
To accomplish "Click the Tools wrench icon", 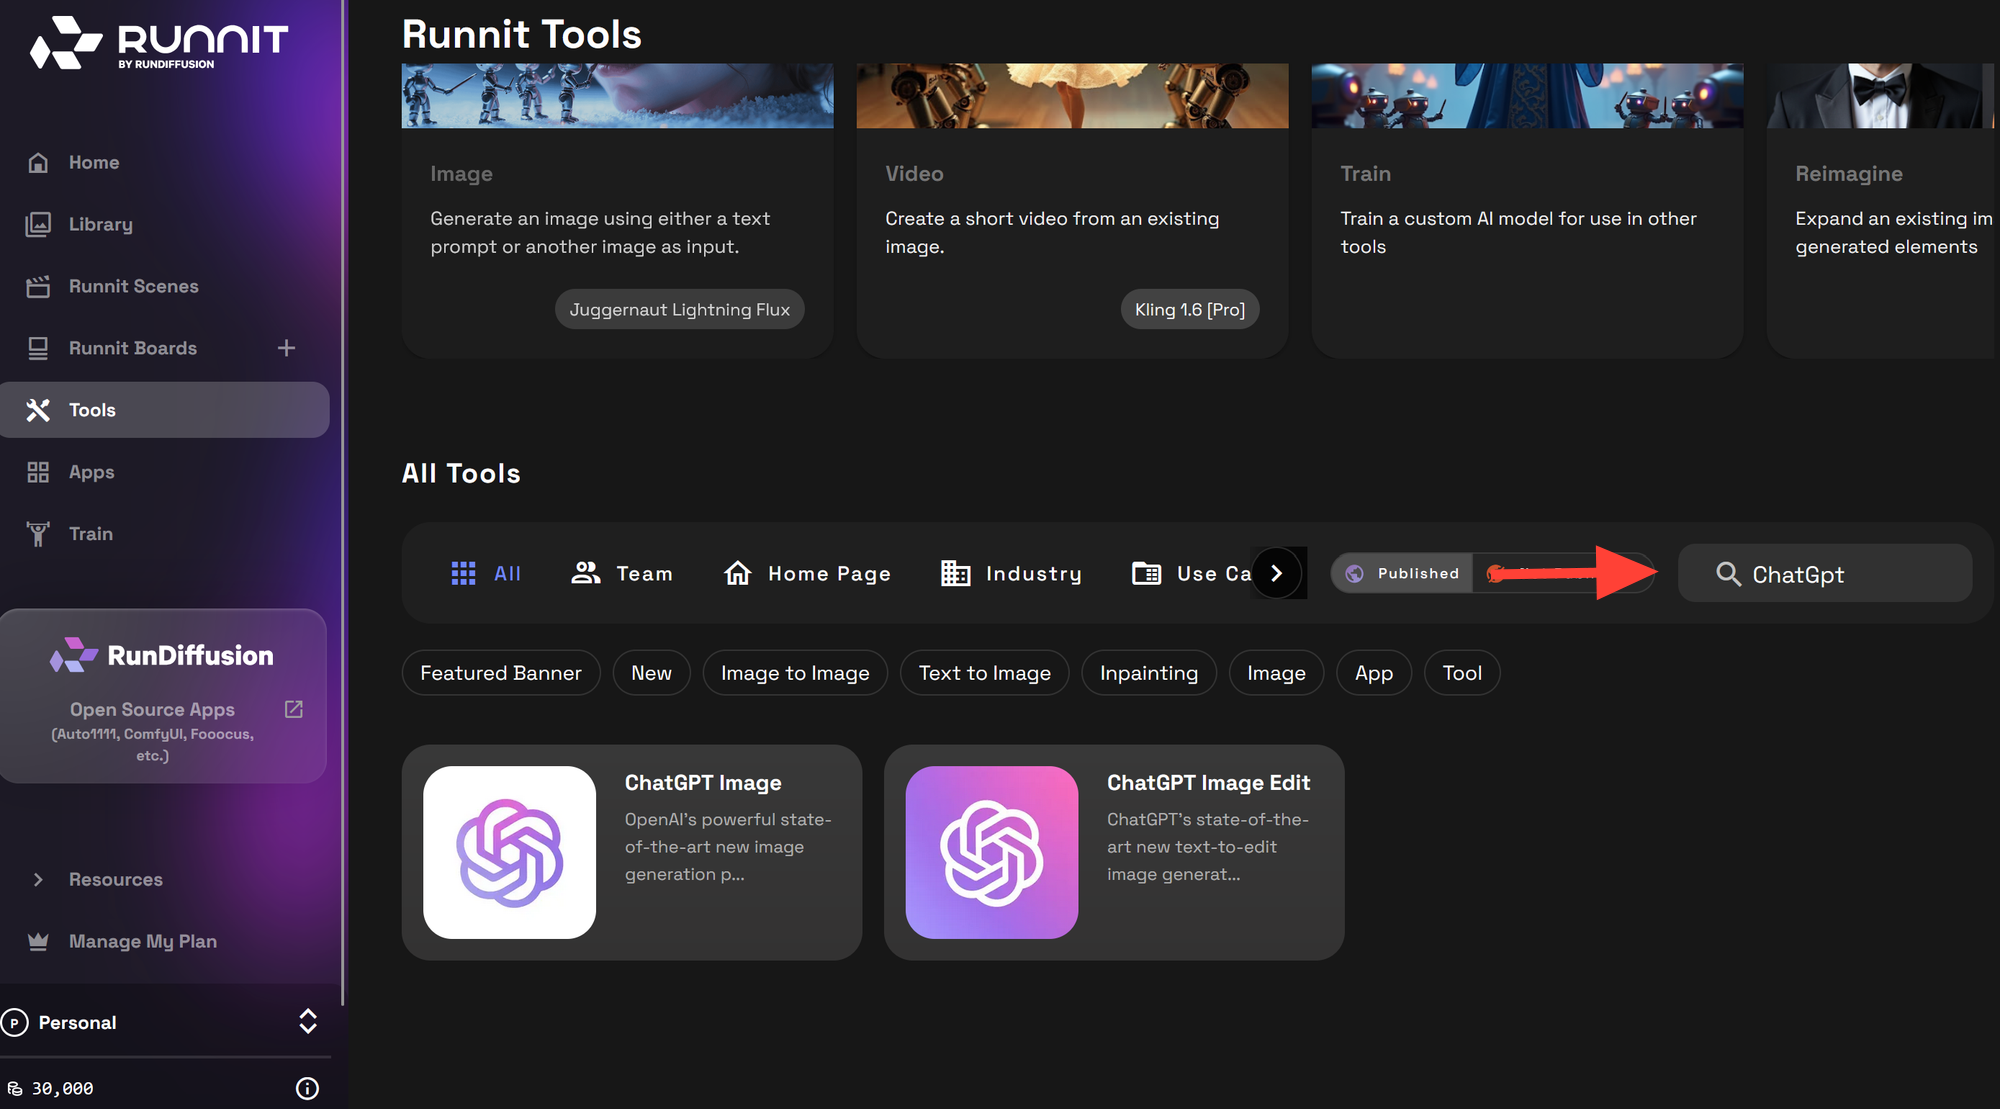I will point(38,410).
